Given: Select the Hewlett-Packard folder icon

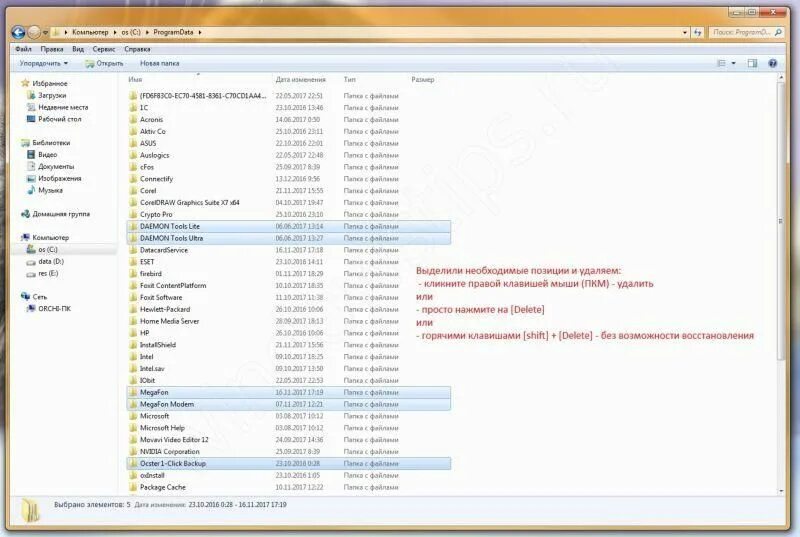Looking at the screenshot, I should (133, 309).
